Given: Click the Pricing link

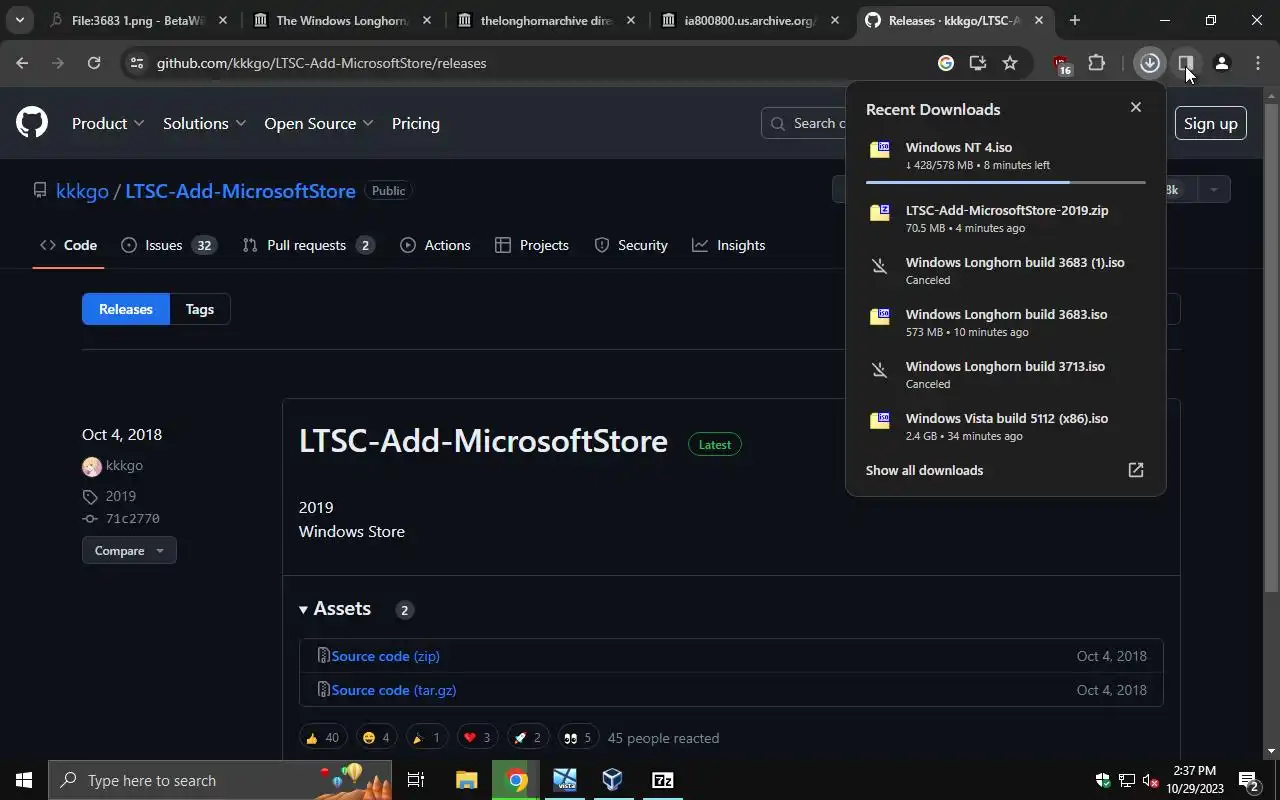Looking at the screenshot, I should pos(416,123).
